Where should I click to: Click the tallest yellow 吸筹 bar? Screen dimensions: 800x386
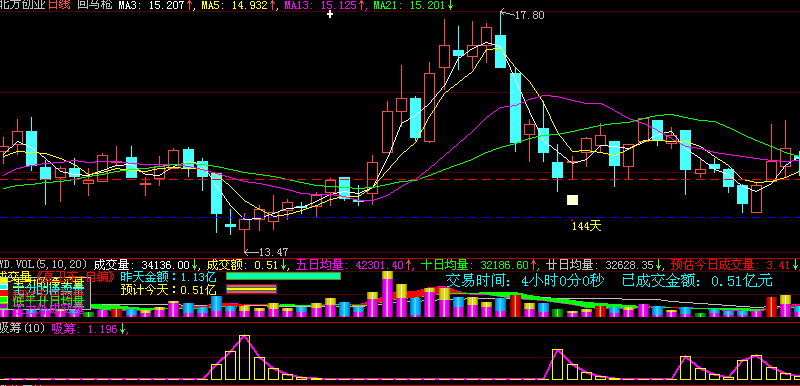245,357
